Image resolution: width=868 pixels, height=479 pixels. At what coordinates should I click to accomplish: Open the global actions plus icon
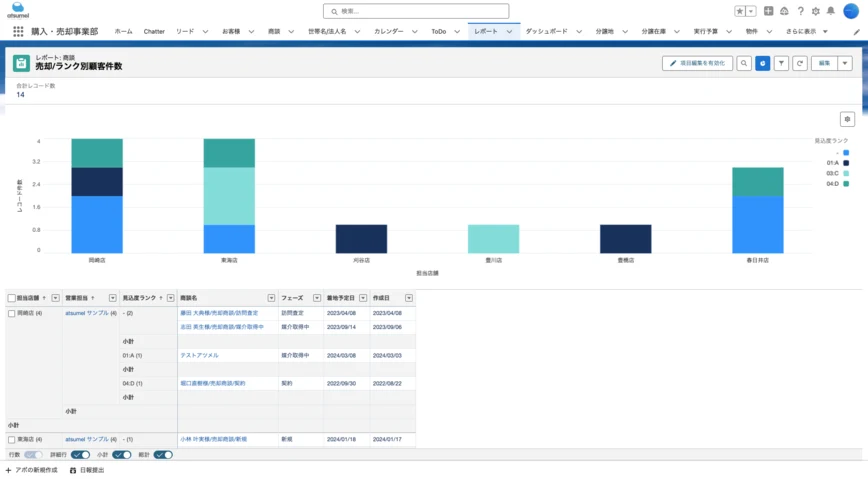click(768, 11)
